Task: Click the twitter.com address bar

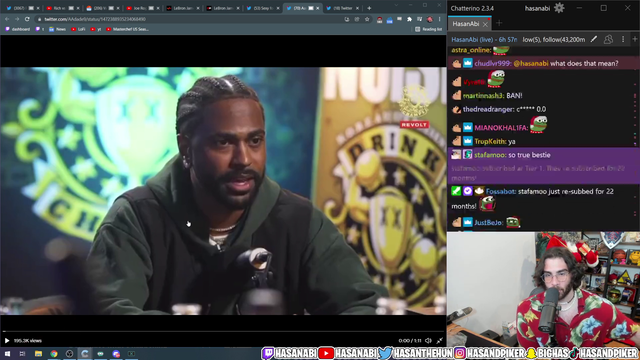Action: click(x=188, y=19)
